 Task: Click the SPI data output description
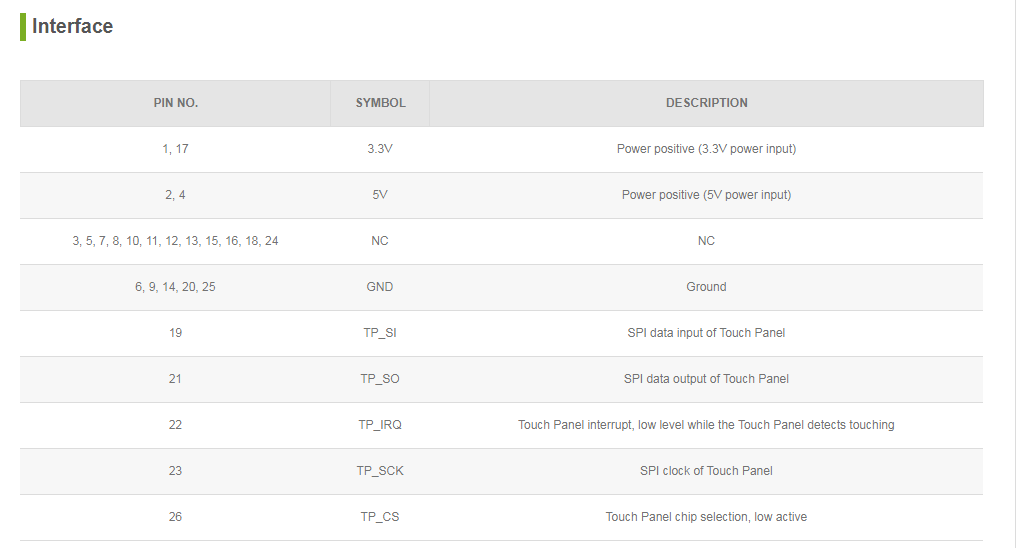[x=706, y=379]
